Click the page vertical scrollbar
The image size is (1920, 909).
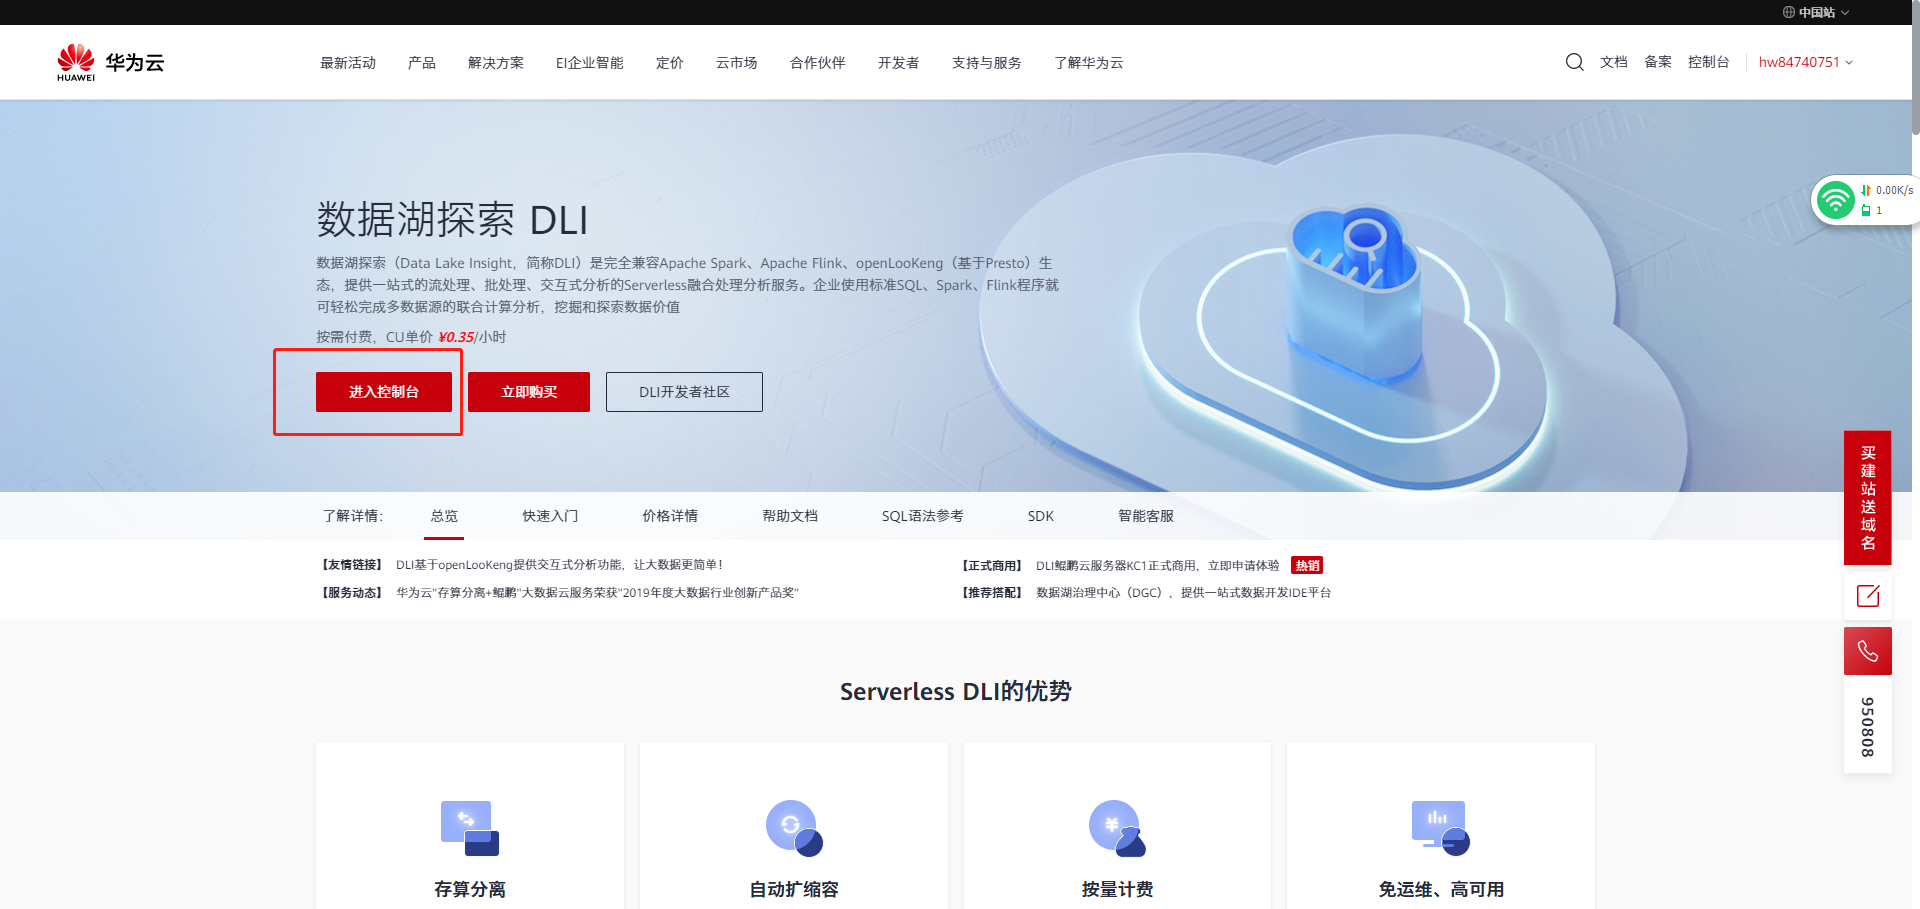[1915, 67]
